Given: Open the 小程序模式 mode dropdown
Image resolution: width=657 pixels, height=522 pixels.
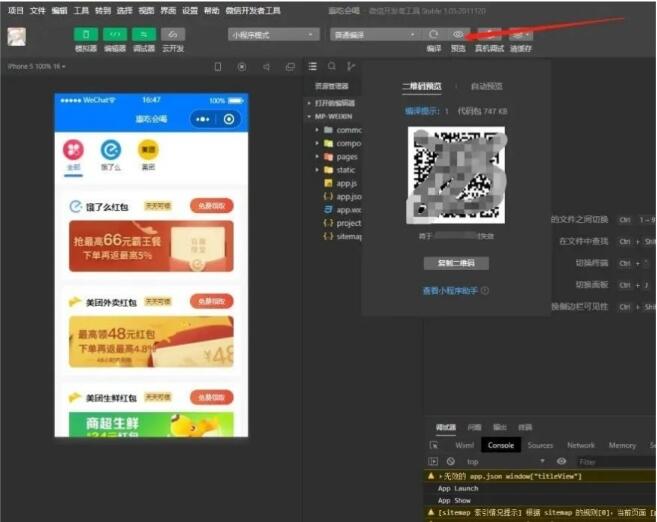Looking at the screenshot, I should point(274,35).
